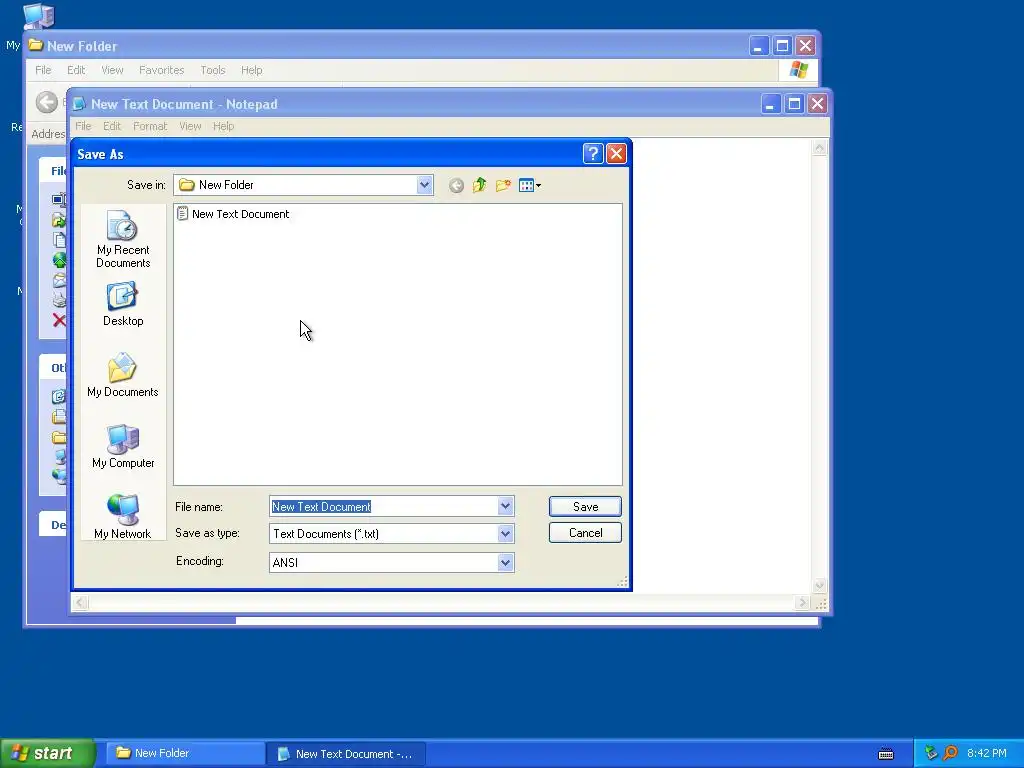Screen dimensions: 1024x768
Task: Go back to last folder visited icon
Action: point(456,185)
